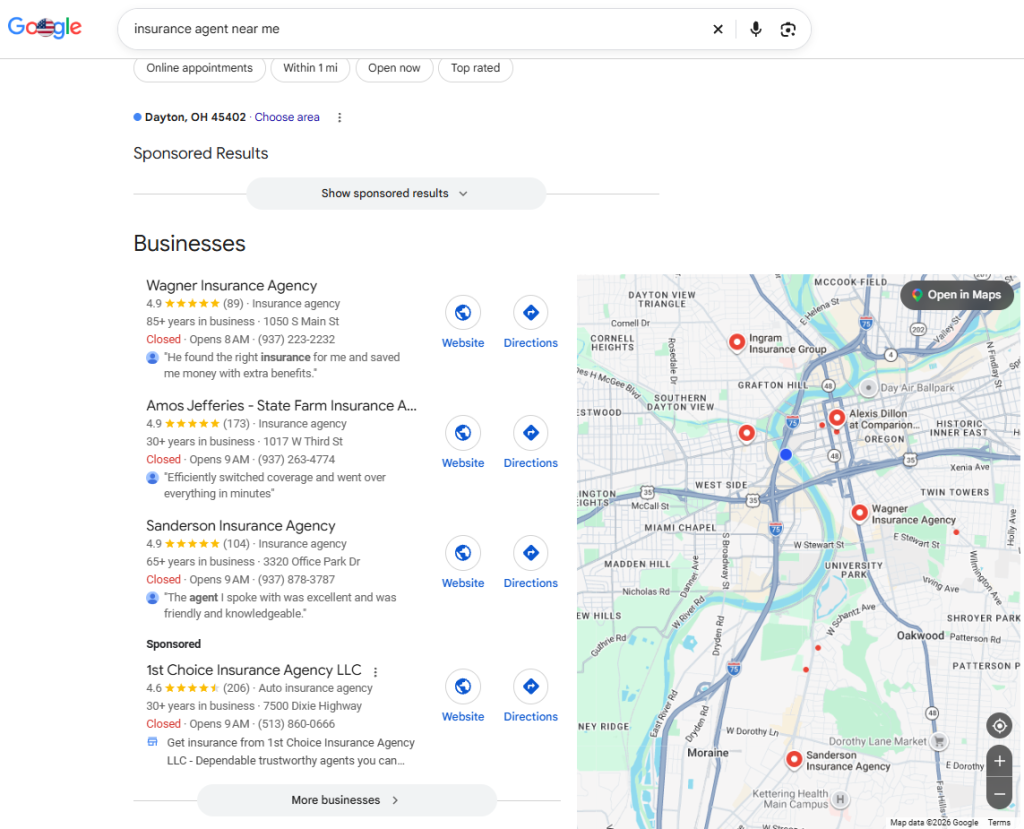The height and width of the screenshot is (829, 1024).
Task: Open Amos Jefferies - State Farm listing title
Action: pyautogui.click(x=281, y=406)
